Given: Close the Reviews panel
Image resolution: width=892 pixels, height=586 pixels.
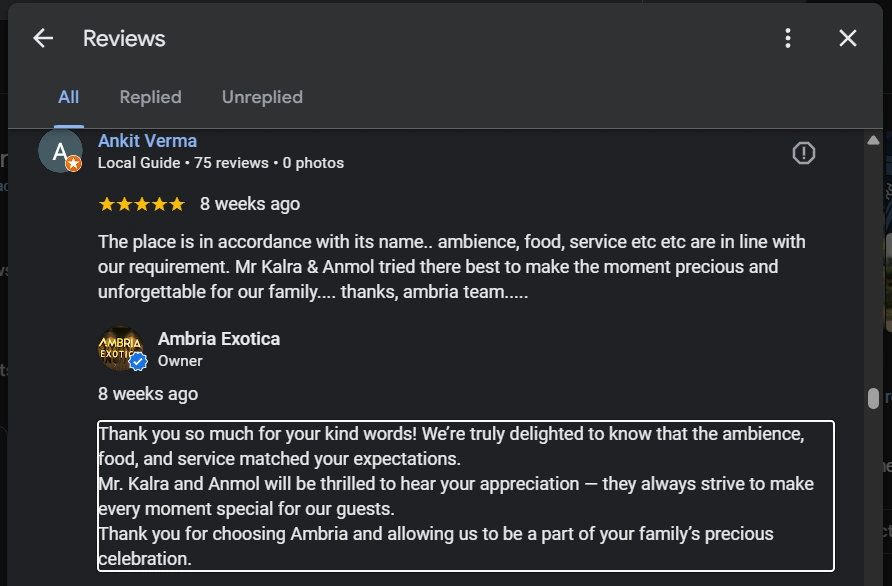Looking at the screenshot, I should pyautogui.click(x=848, y=38).
